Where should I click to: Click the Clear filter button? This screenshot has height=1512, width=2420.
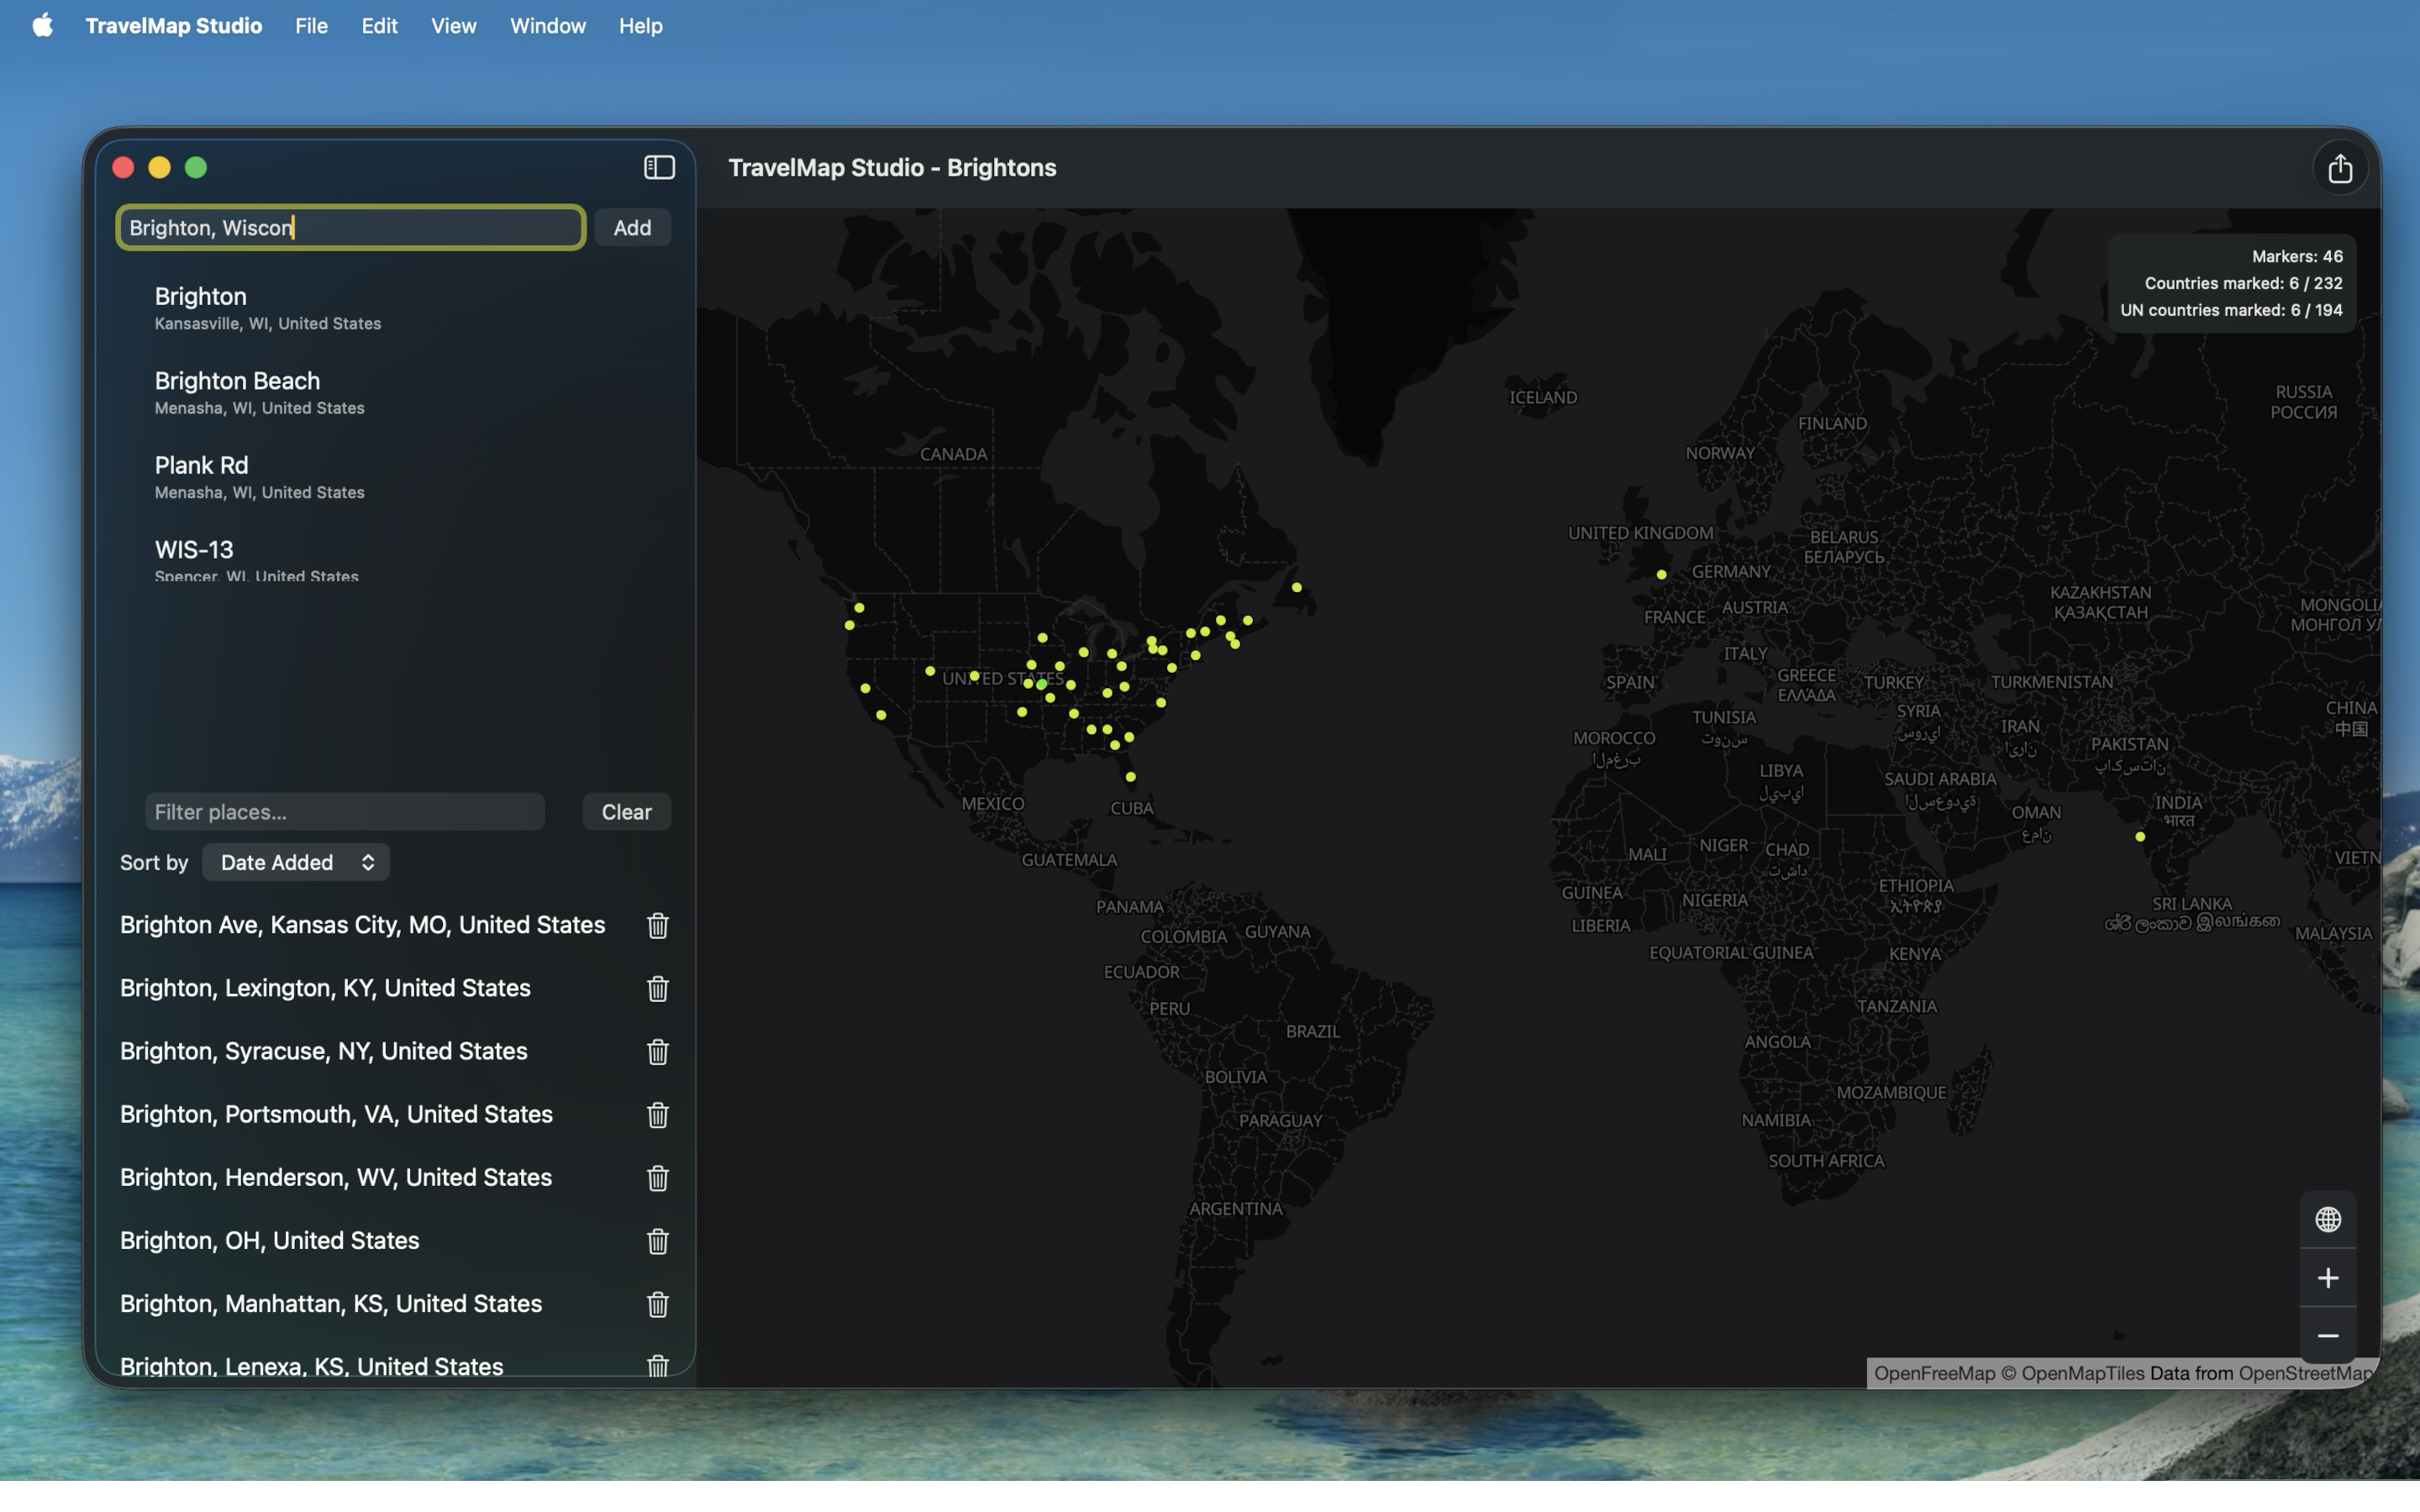point(626,812)
